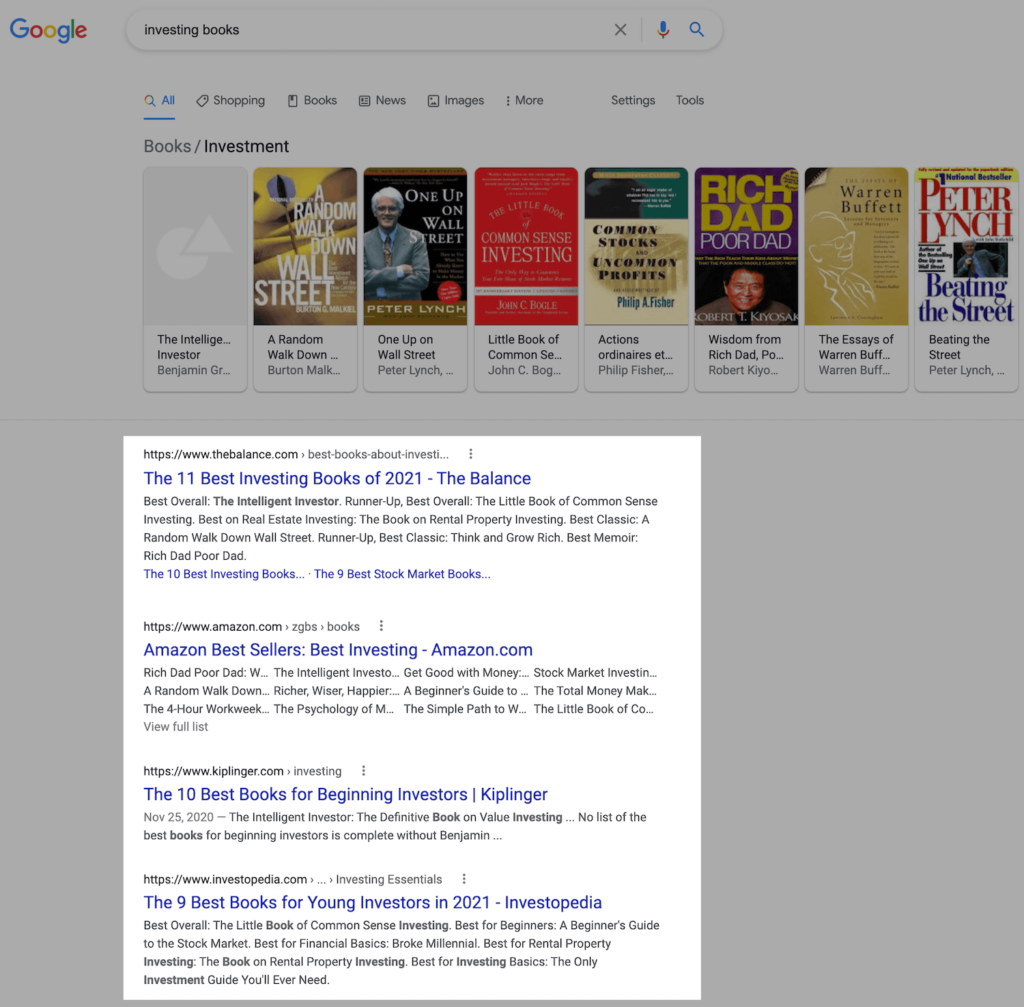Click 'View full list' under Amazon result
Viewport: 1024px width, 1007px height.
(176, 727)
